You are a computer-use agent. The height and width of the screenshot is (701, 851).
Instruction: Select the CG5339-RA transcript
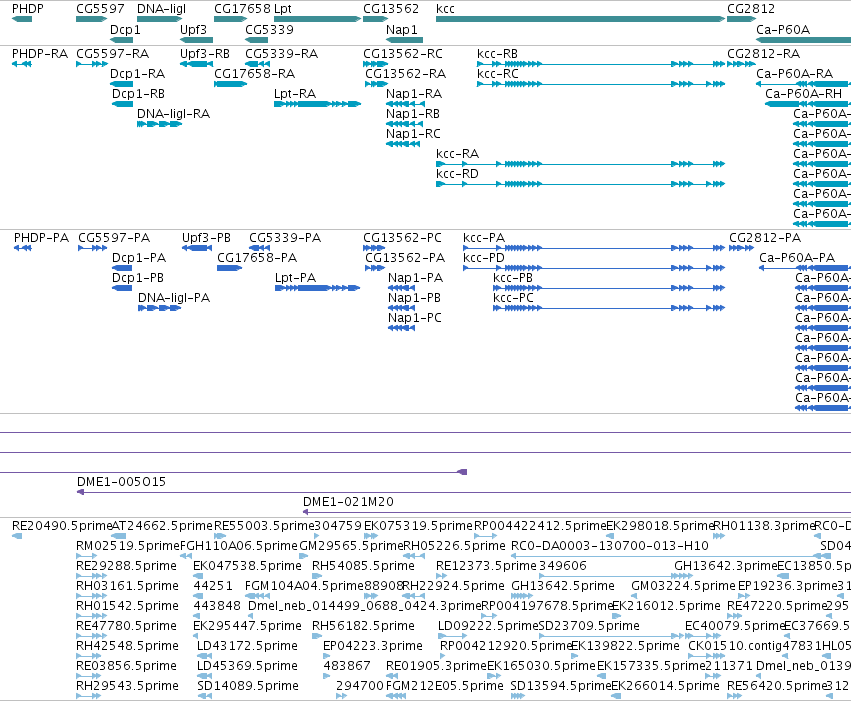click(257, 64)
